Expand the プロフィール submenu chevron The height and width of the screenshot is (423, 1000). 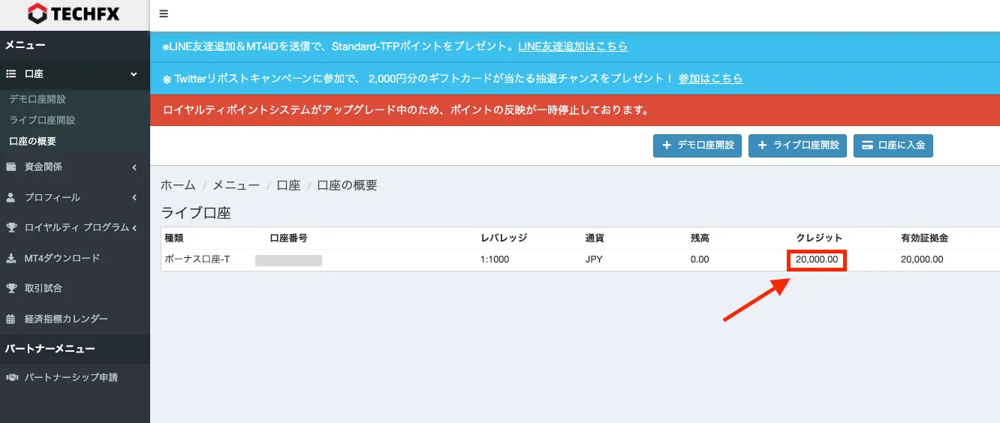pos(135,197)
